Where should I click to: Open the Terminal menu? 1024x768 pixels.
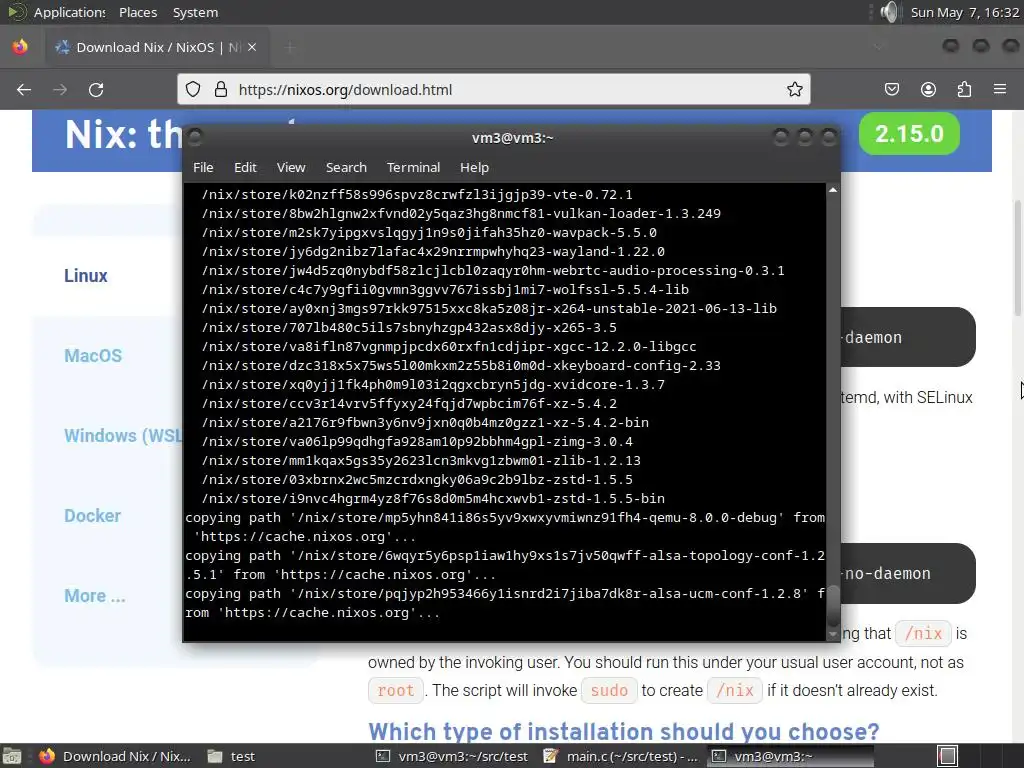click(413, 167)
